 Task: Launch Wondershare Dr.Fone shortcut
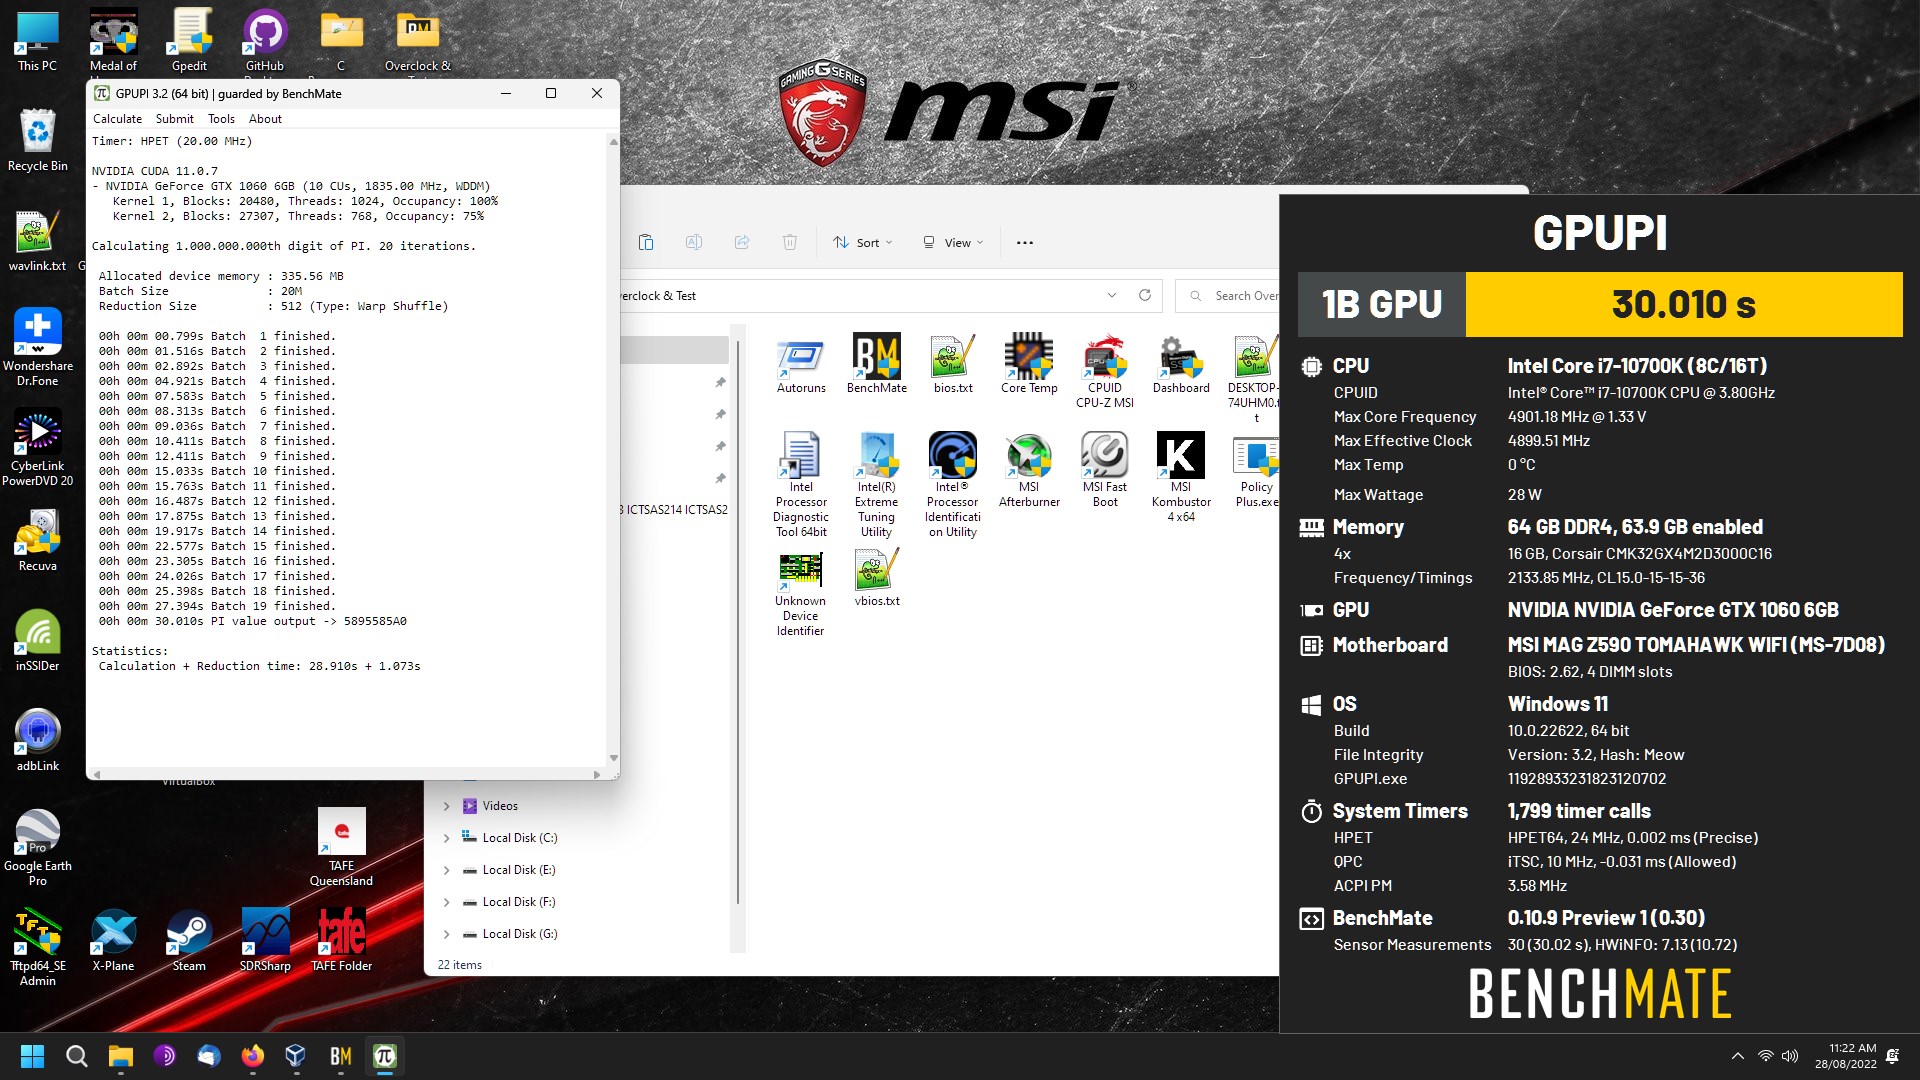pos(37,346)
